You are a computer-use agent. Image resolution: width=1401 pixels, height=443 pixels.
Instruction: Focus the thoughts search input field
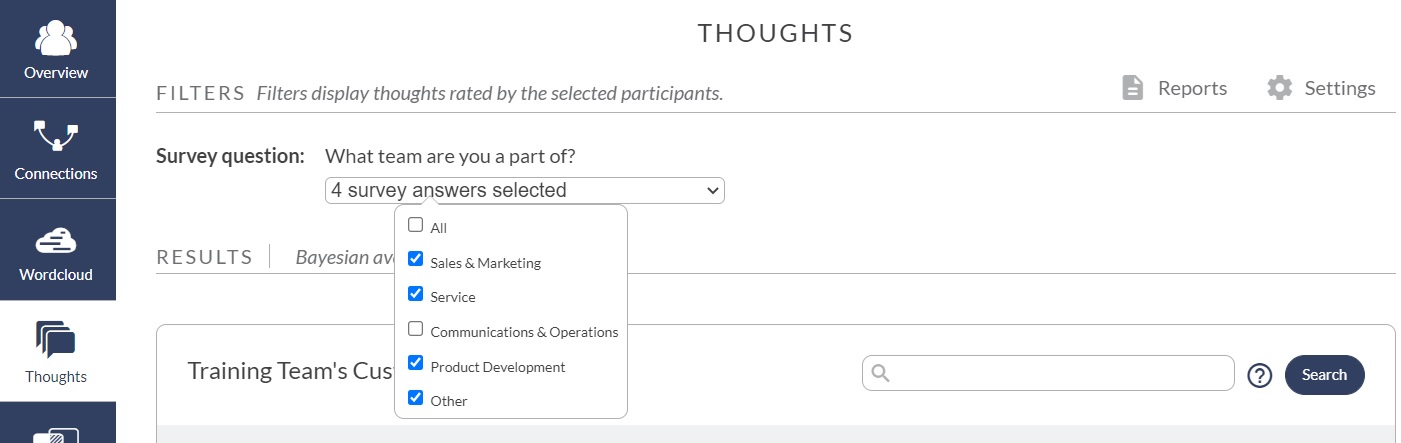(1048, 373)
